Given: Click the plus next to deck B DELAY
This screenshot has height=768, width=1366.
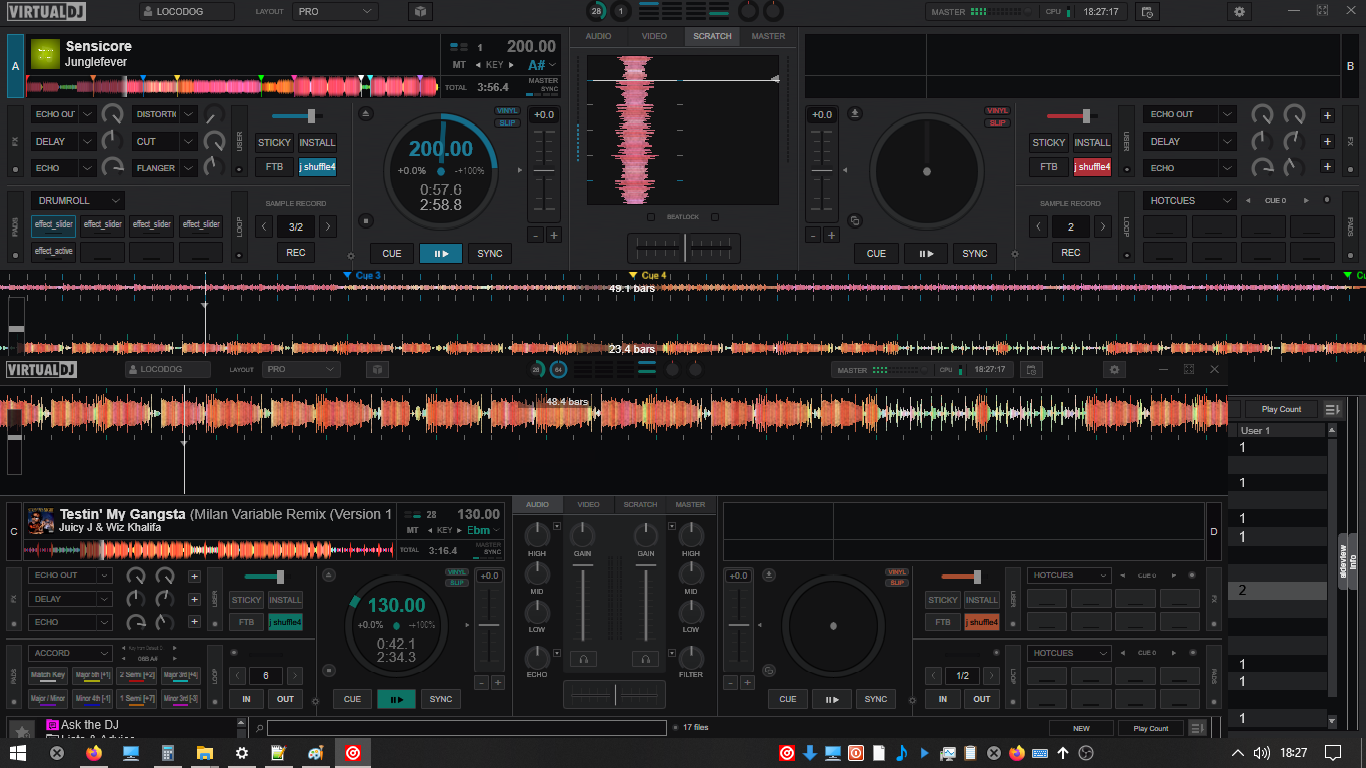Looking at the screenshot, I should click(x=1327, y=141).
